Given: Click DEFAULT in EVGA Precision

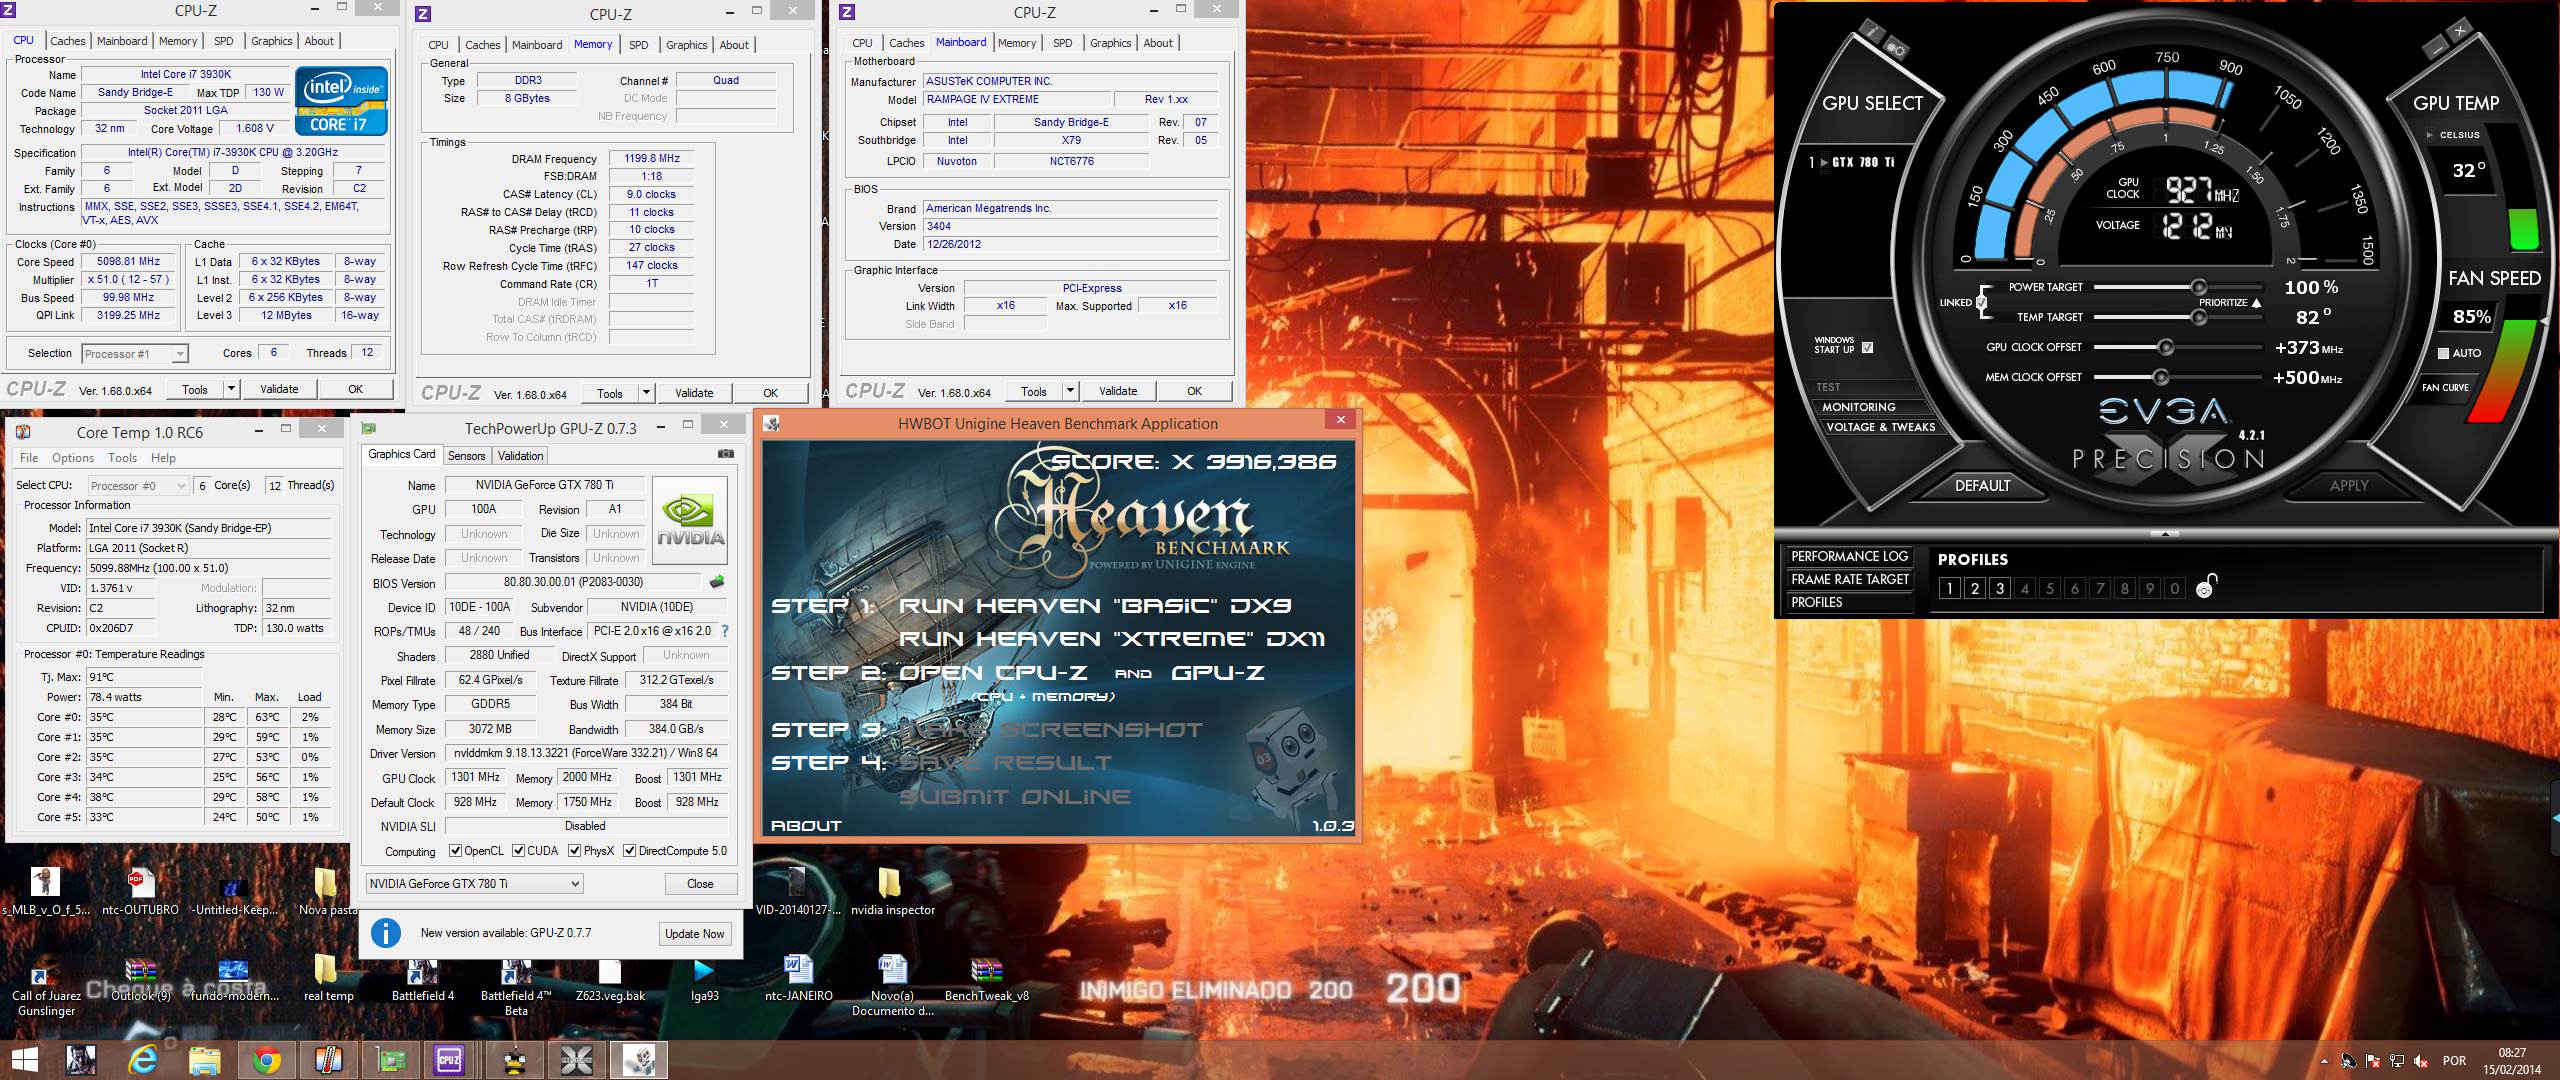Looking at the screenshot, I should pyautogui.click(x=1982, y=486).
